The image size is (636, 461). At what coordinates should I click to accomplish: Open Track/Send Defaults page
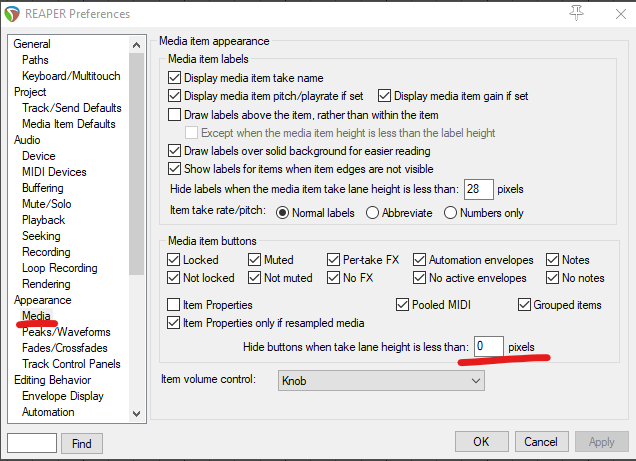pos(72,108)
